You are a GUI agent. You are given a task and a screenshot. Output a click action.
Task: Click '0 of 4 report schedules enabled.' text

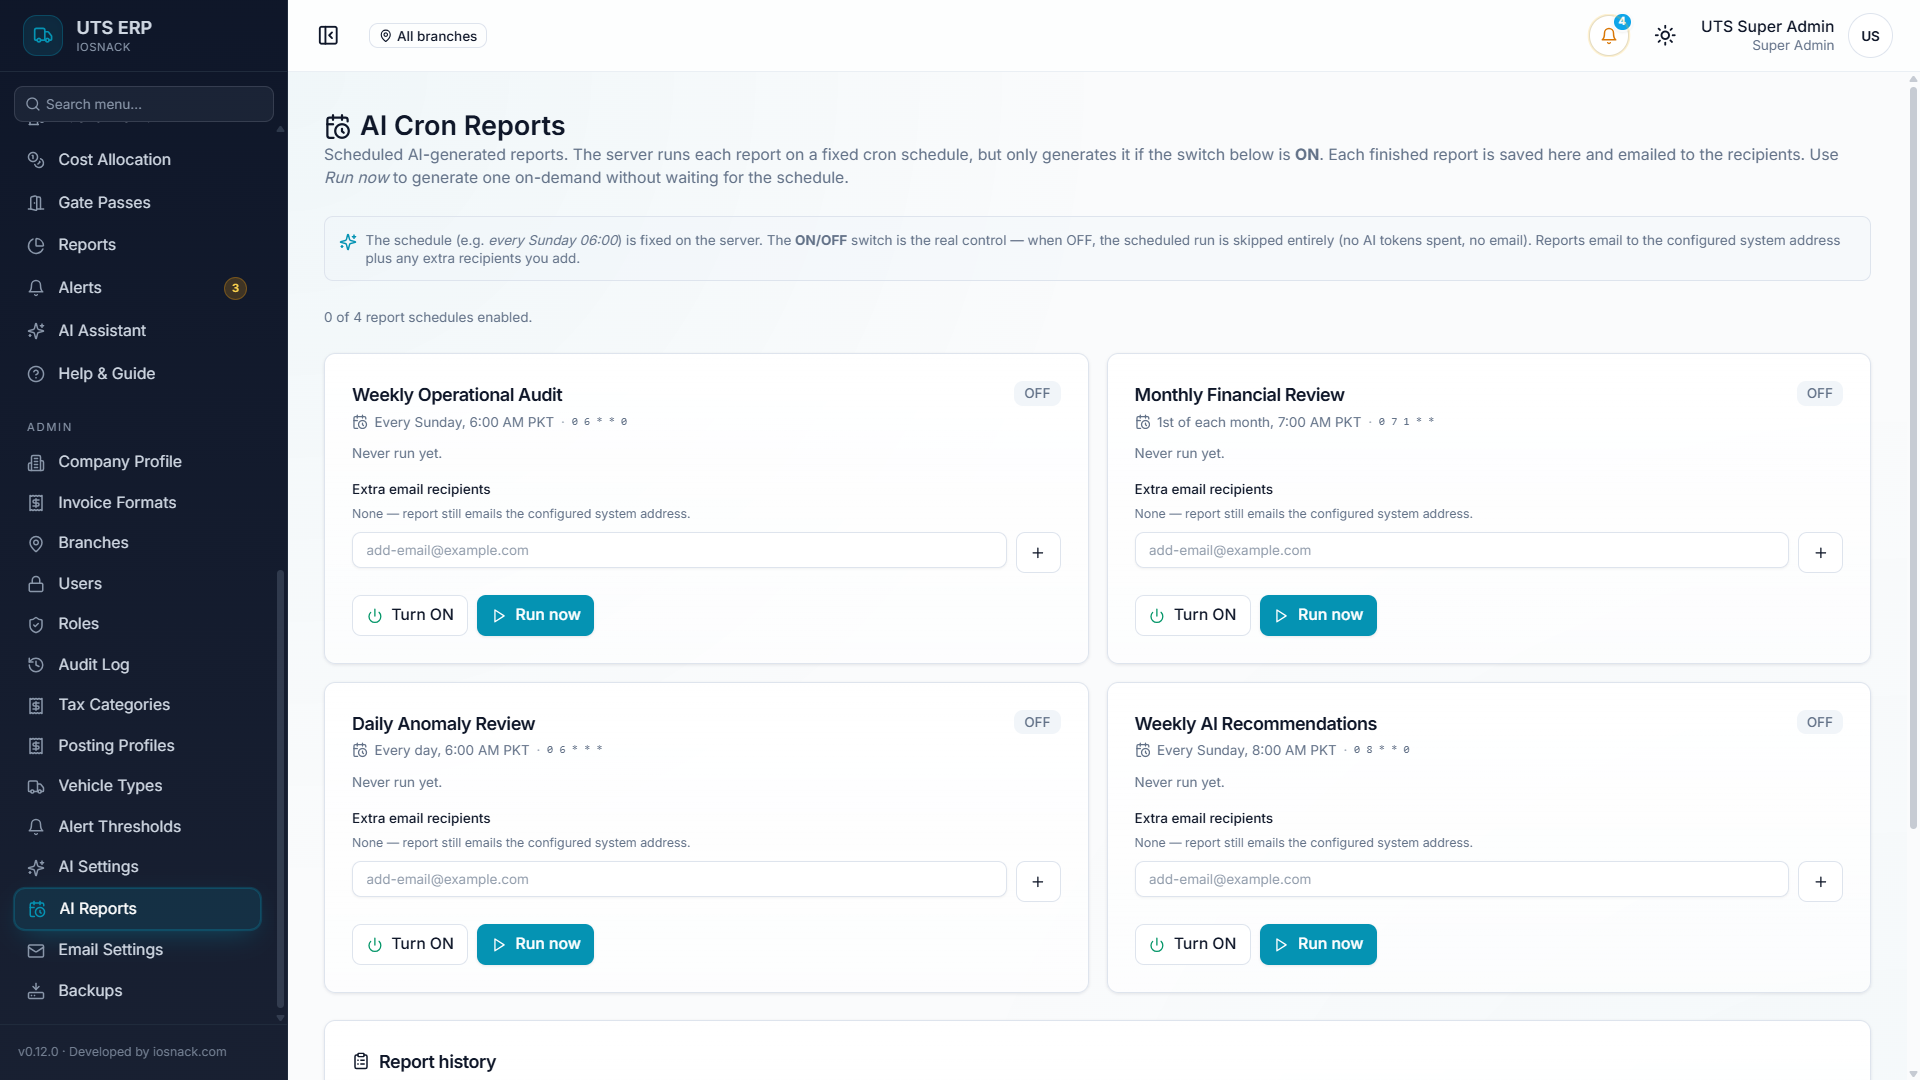point(428,317)
